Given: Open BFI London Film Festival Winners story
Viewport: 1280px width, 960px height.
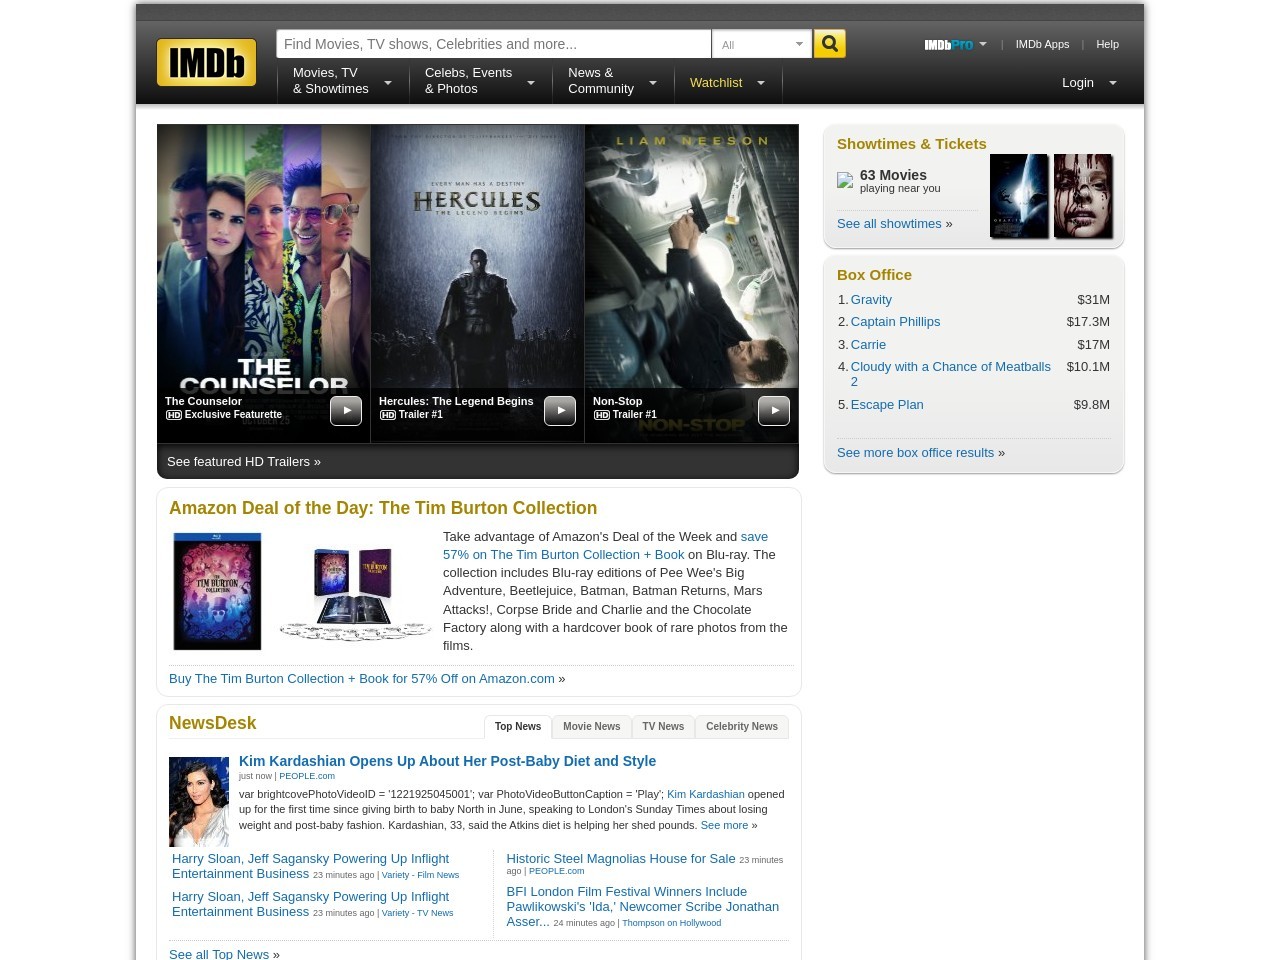Looking at the screenshot, I should pos(642,906).
